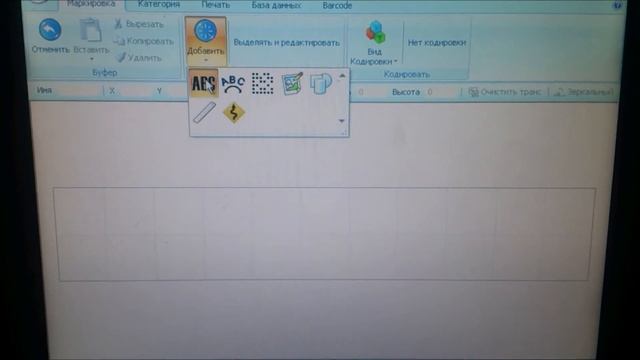Switch to the Печать tab
Screen dimensions: 640x360
pyautogui.click(x=215, y=5)
